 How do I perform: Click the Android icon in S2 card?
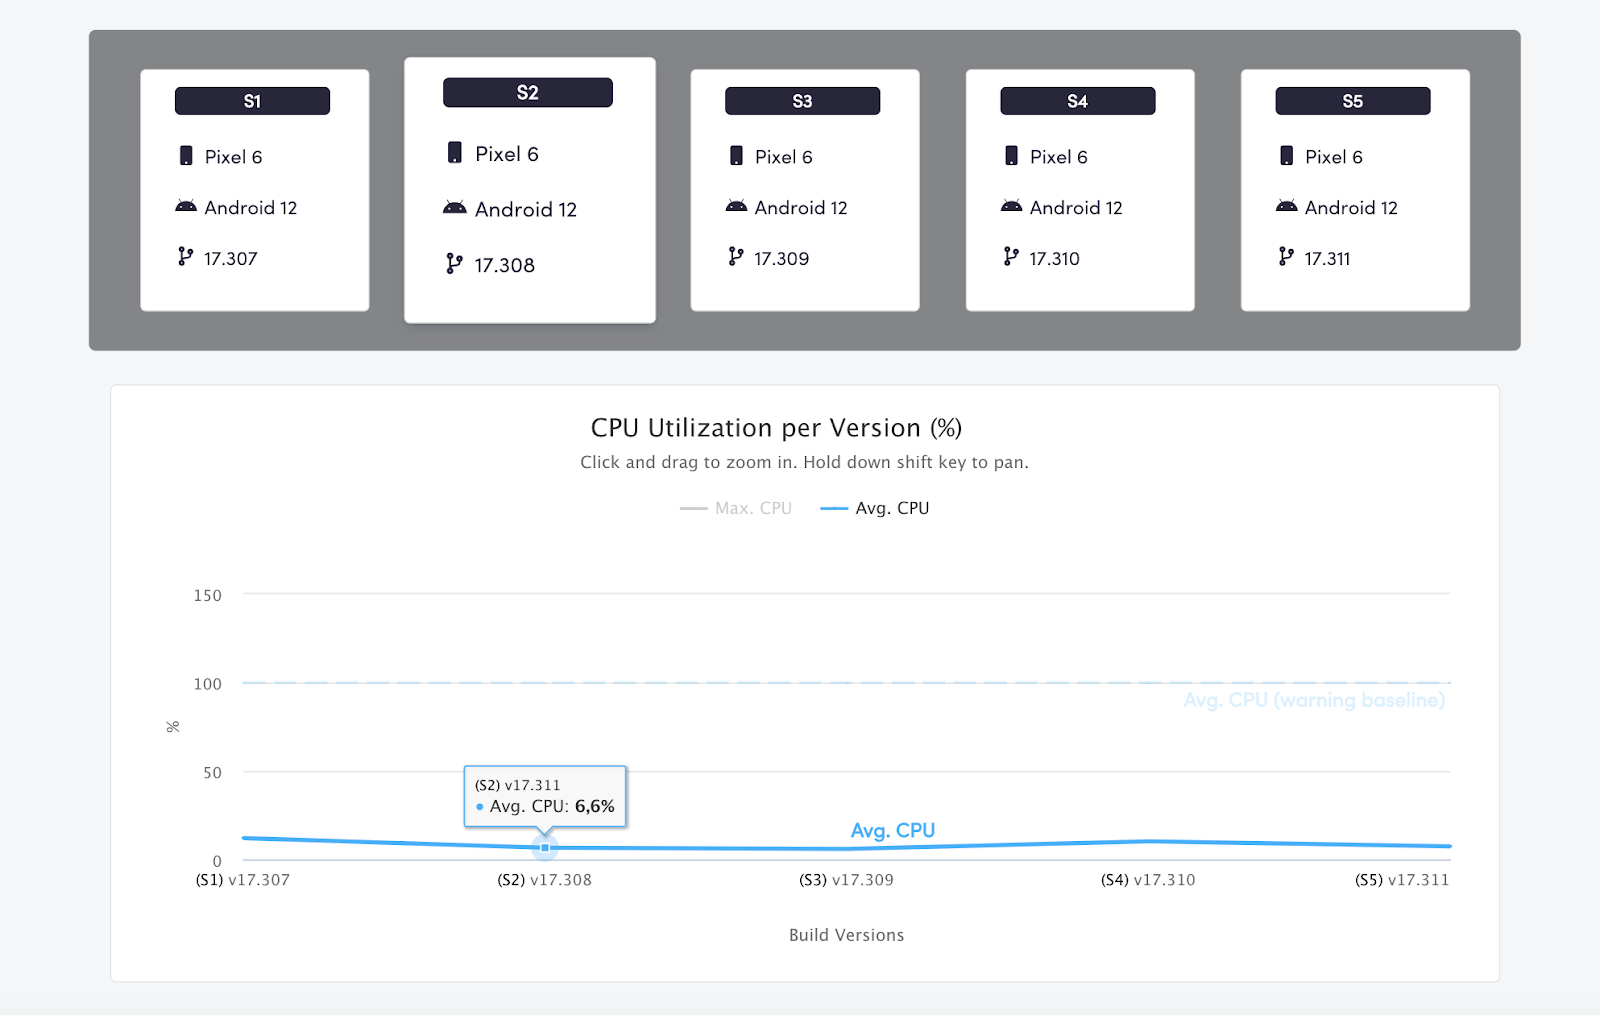click(455, 208)
